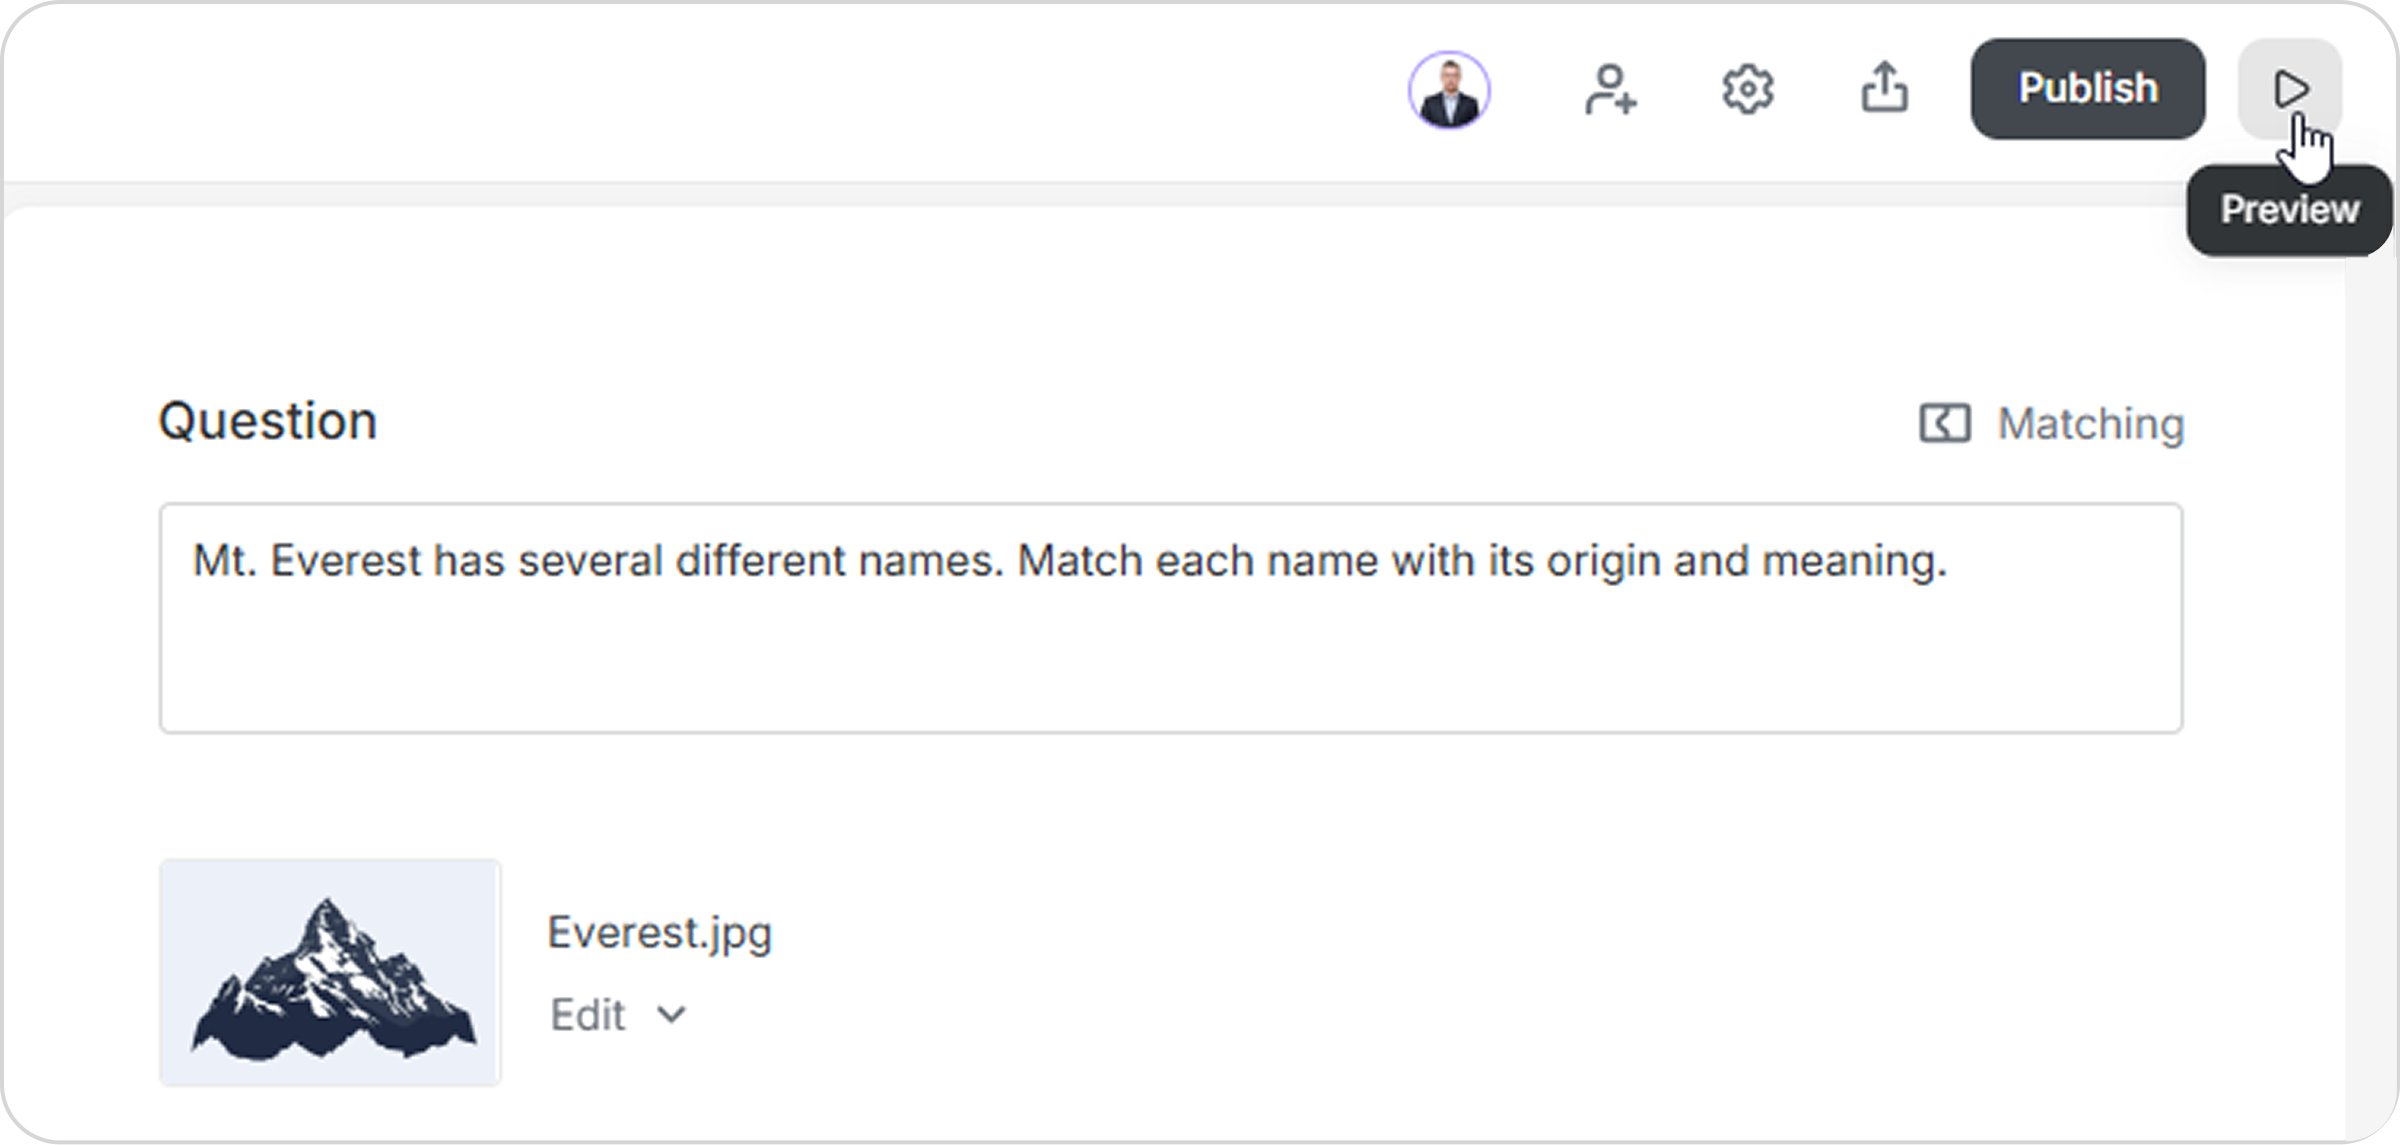Open settings gear icon
Viewport: 2400px width, 1145px height.
(x=1747, y=89)
